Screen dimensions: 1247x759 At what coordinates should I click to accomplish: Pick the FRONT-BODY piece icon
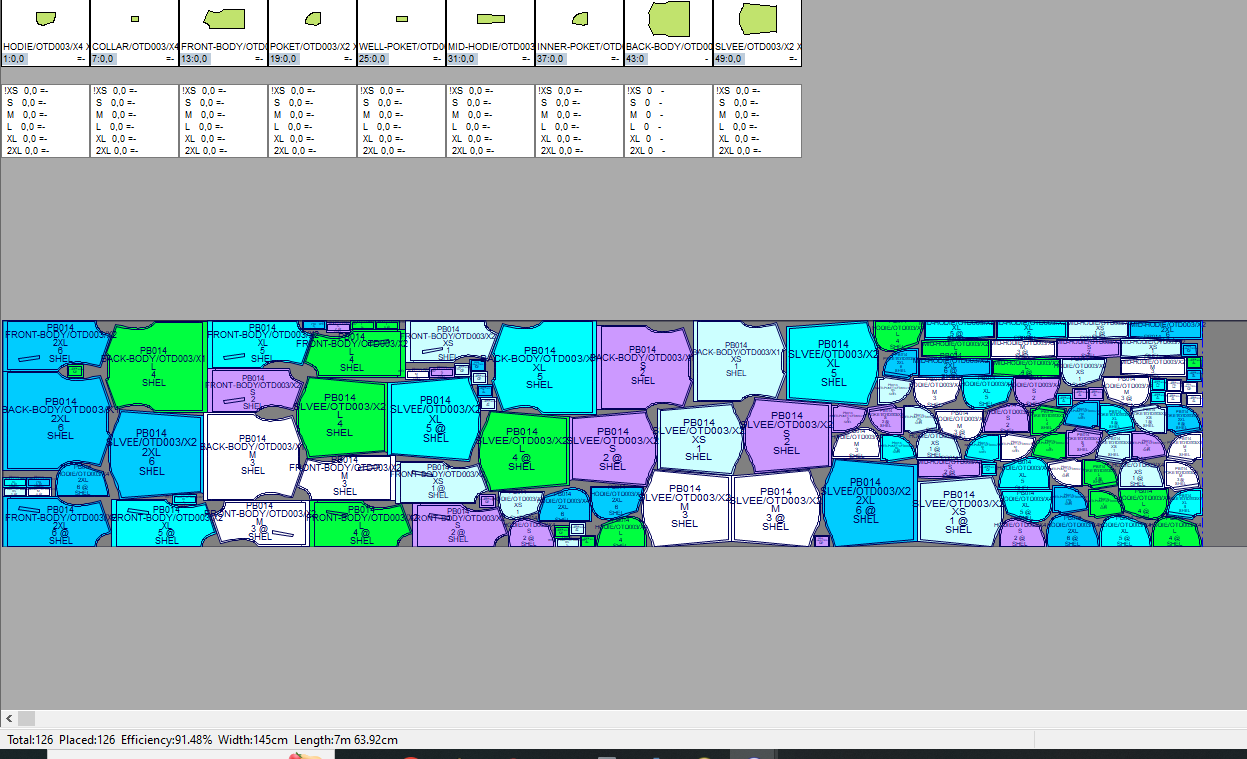click(x=224, y=19)
